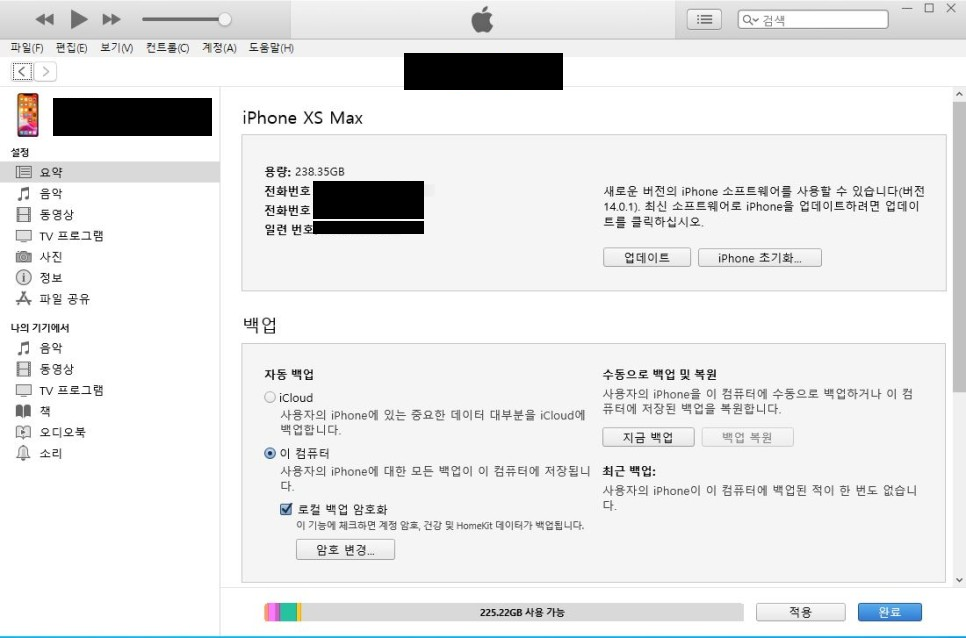This screenshot has width=966, height=638.
Task: Open the 편집(E) menu
Action: (71, 47)
